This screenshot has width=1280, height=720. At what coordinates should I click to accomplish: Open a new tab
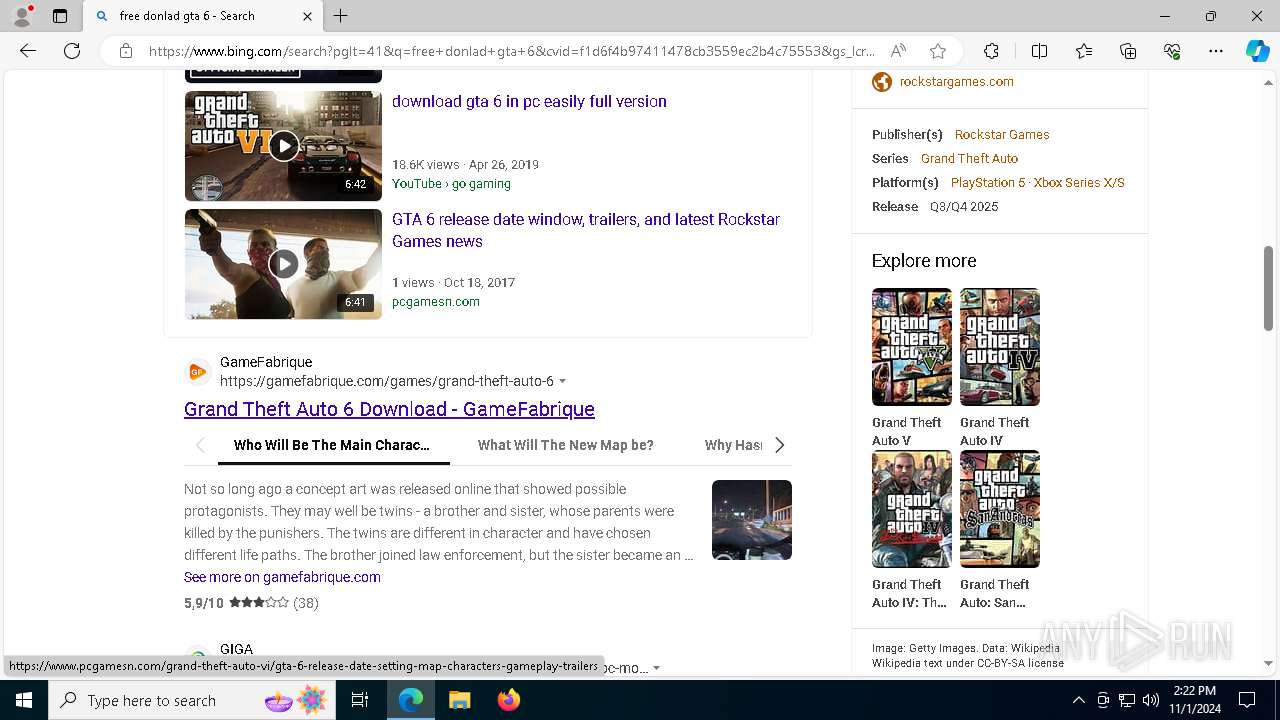[x=341, y=16]
